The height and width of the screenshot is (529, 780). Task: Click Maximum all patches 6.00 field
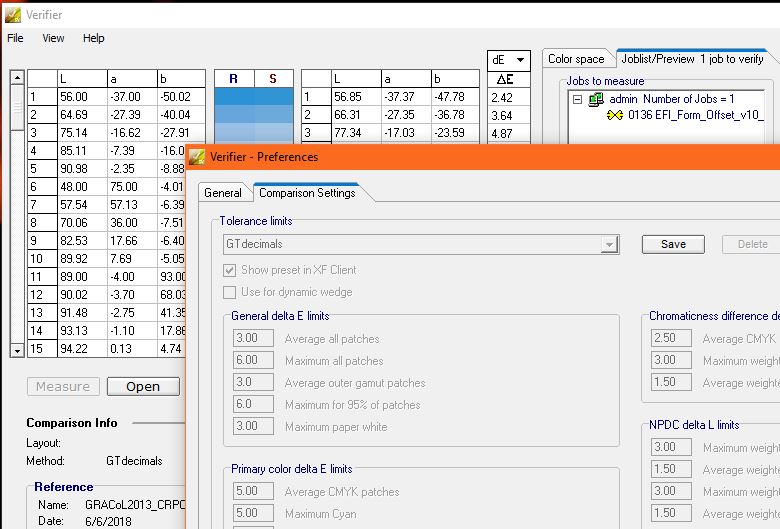253,360
